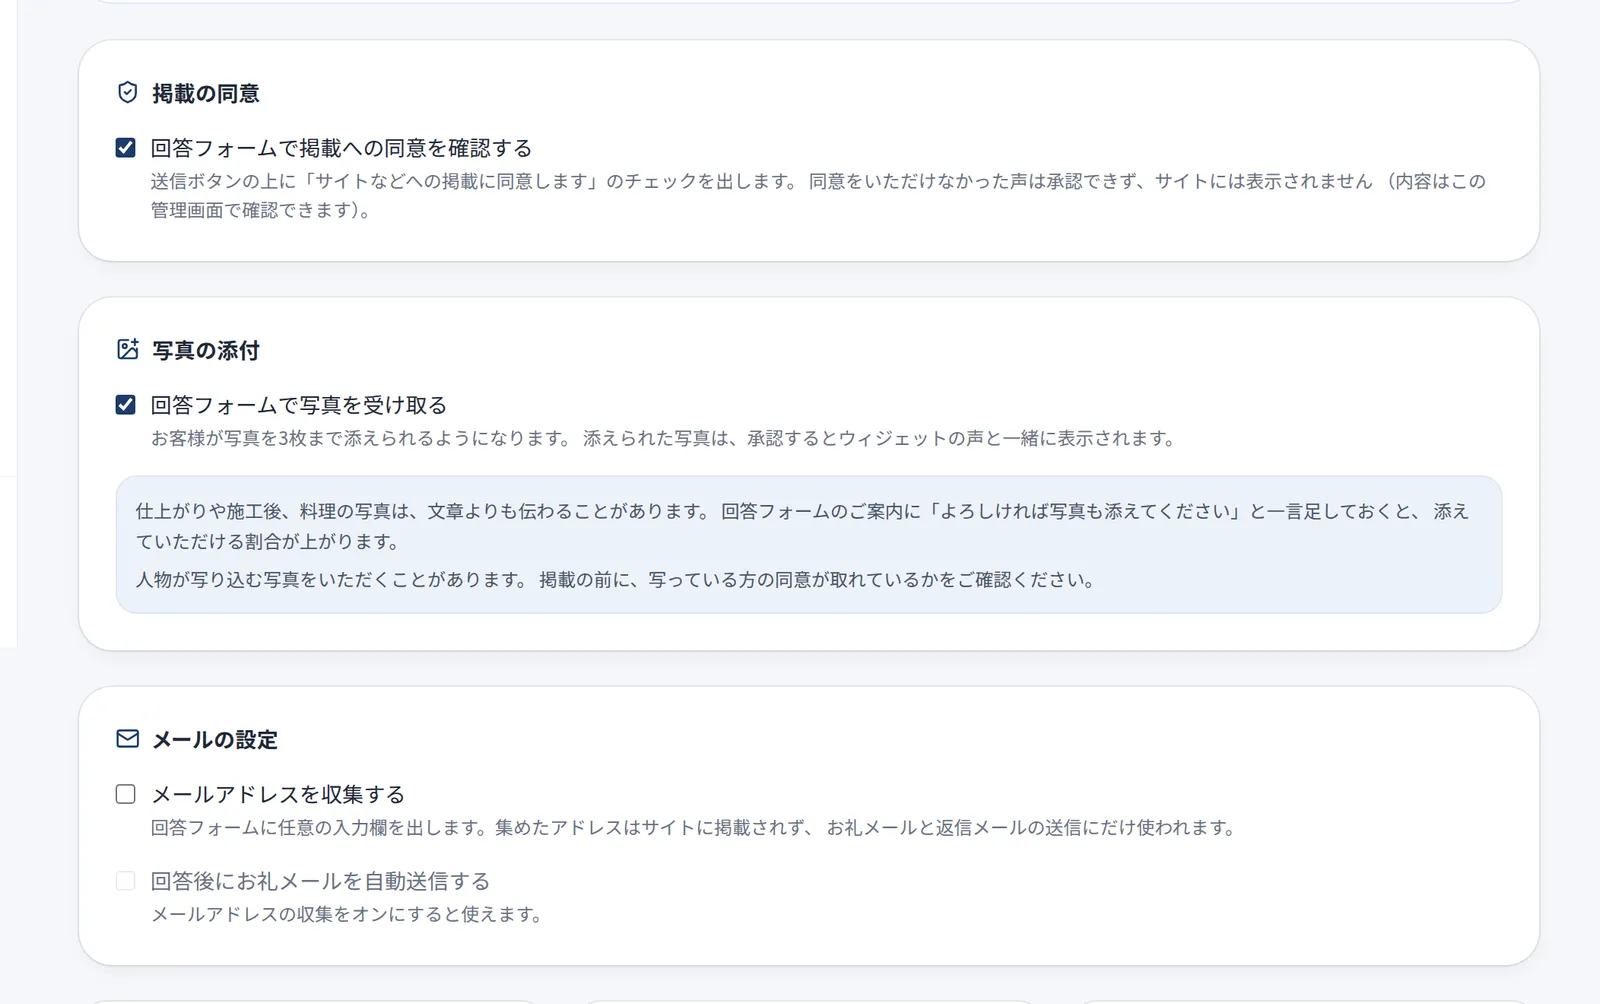Click the 掲載の同意 section heading
This screenshot has width=1600, height=1004.
click(206, 94)
